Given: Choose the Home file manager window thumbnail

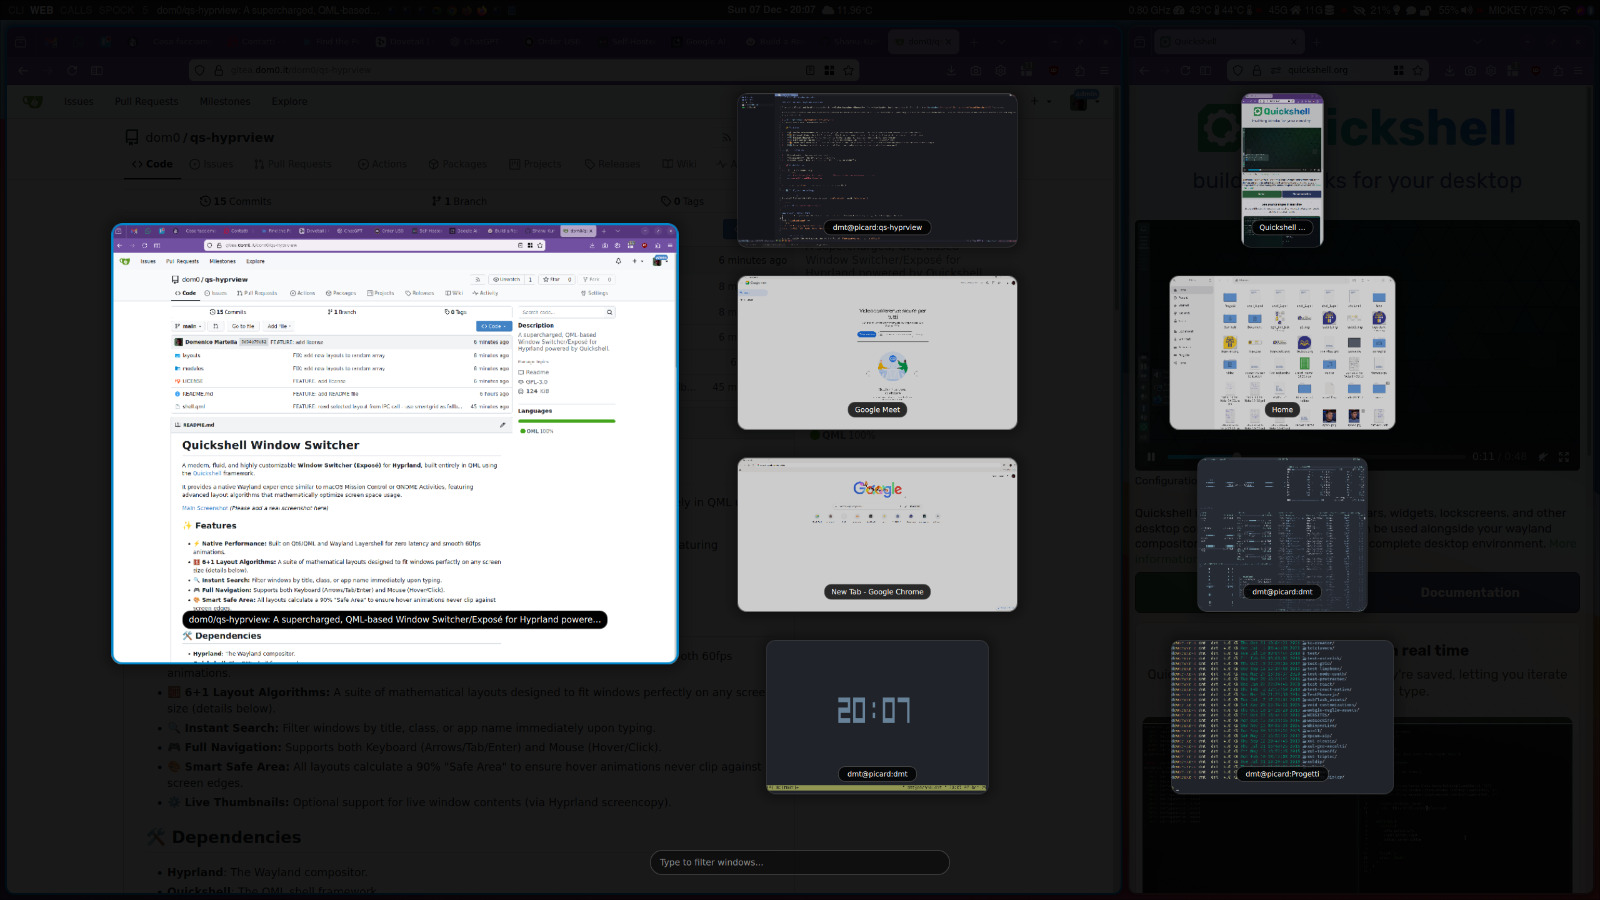Looking at the screenshot, I should coord(1282,353).
